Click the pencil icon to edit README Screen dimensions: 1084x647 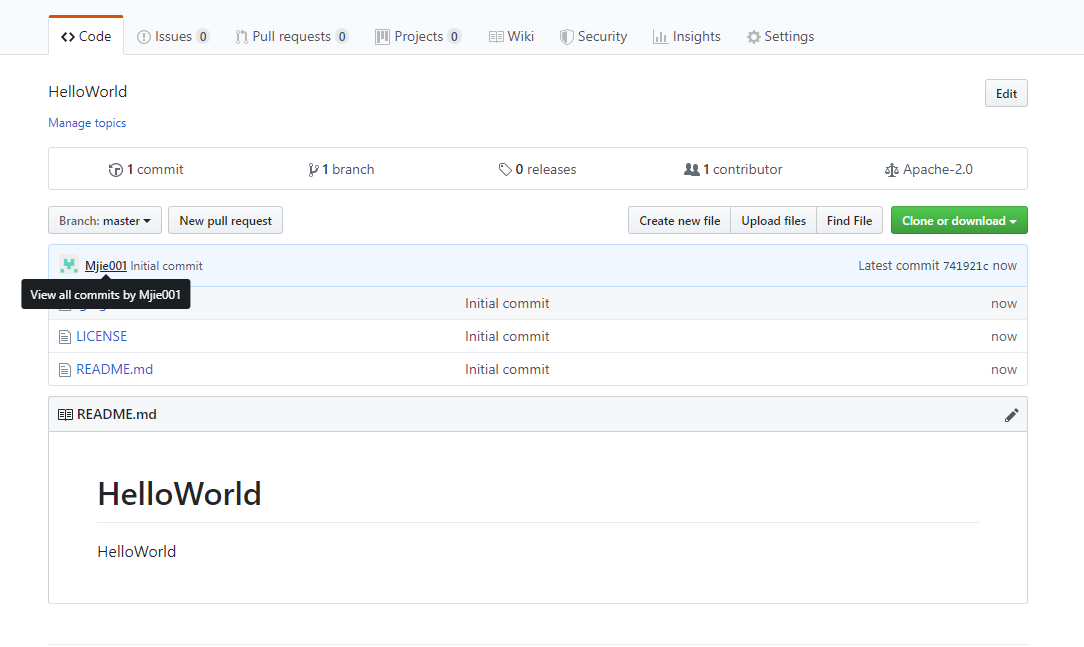[1011, 415]
